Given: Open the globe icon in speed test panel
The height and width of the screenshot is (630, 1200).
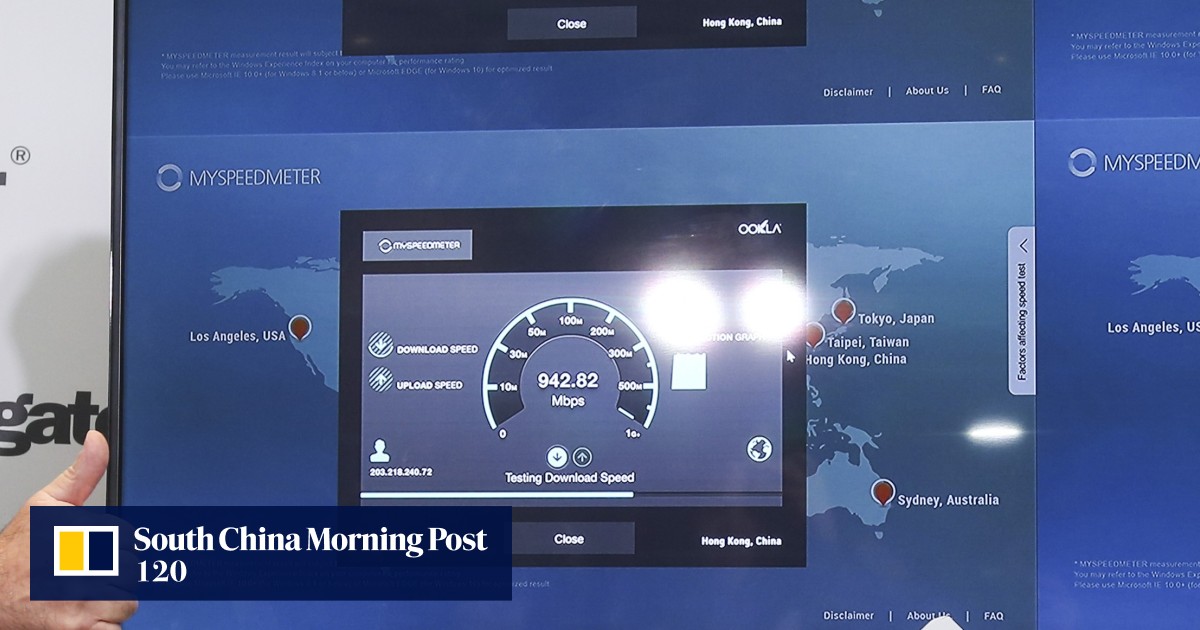Looking at the screenshot, I should (759, 450).
